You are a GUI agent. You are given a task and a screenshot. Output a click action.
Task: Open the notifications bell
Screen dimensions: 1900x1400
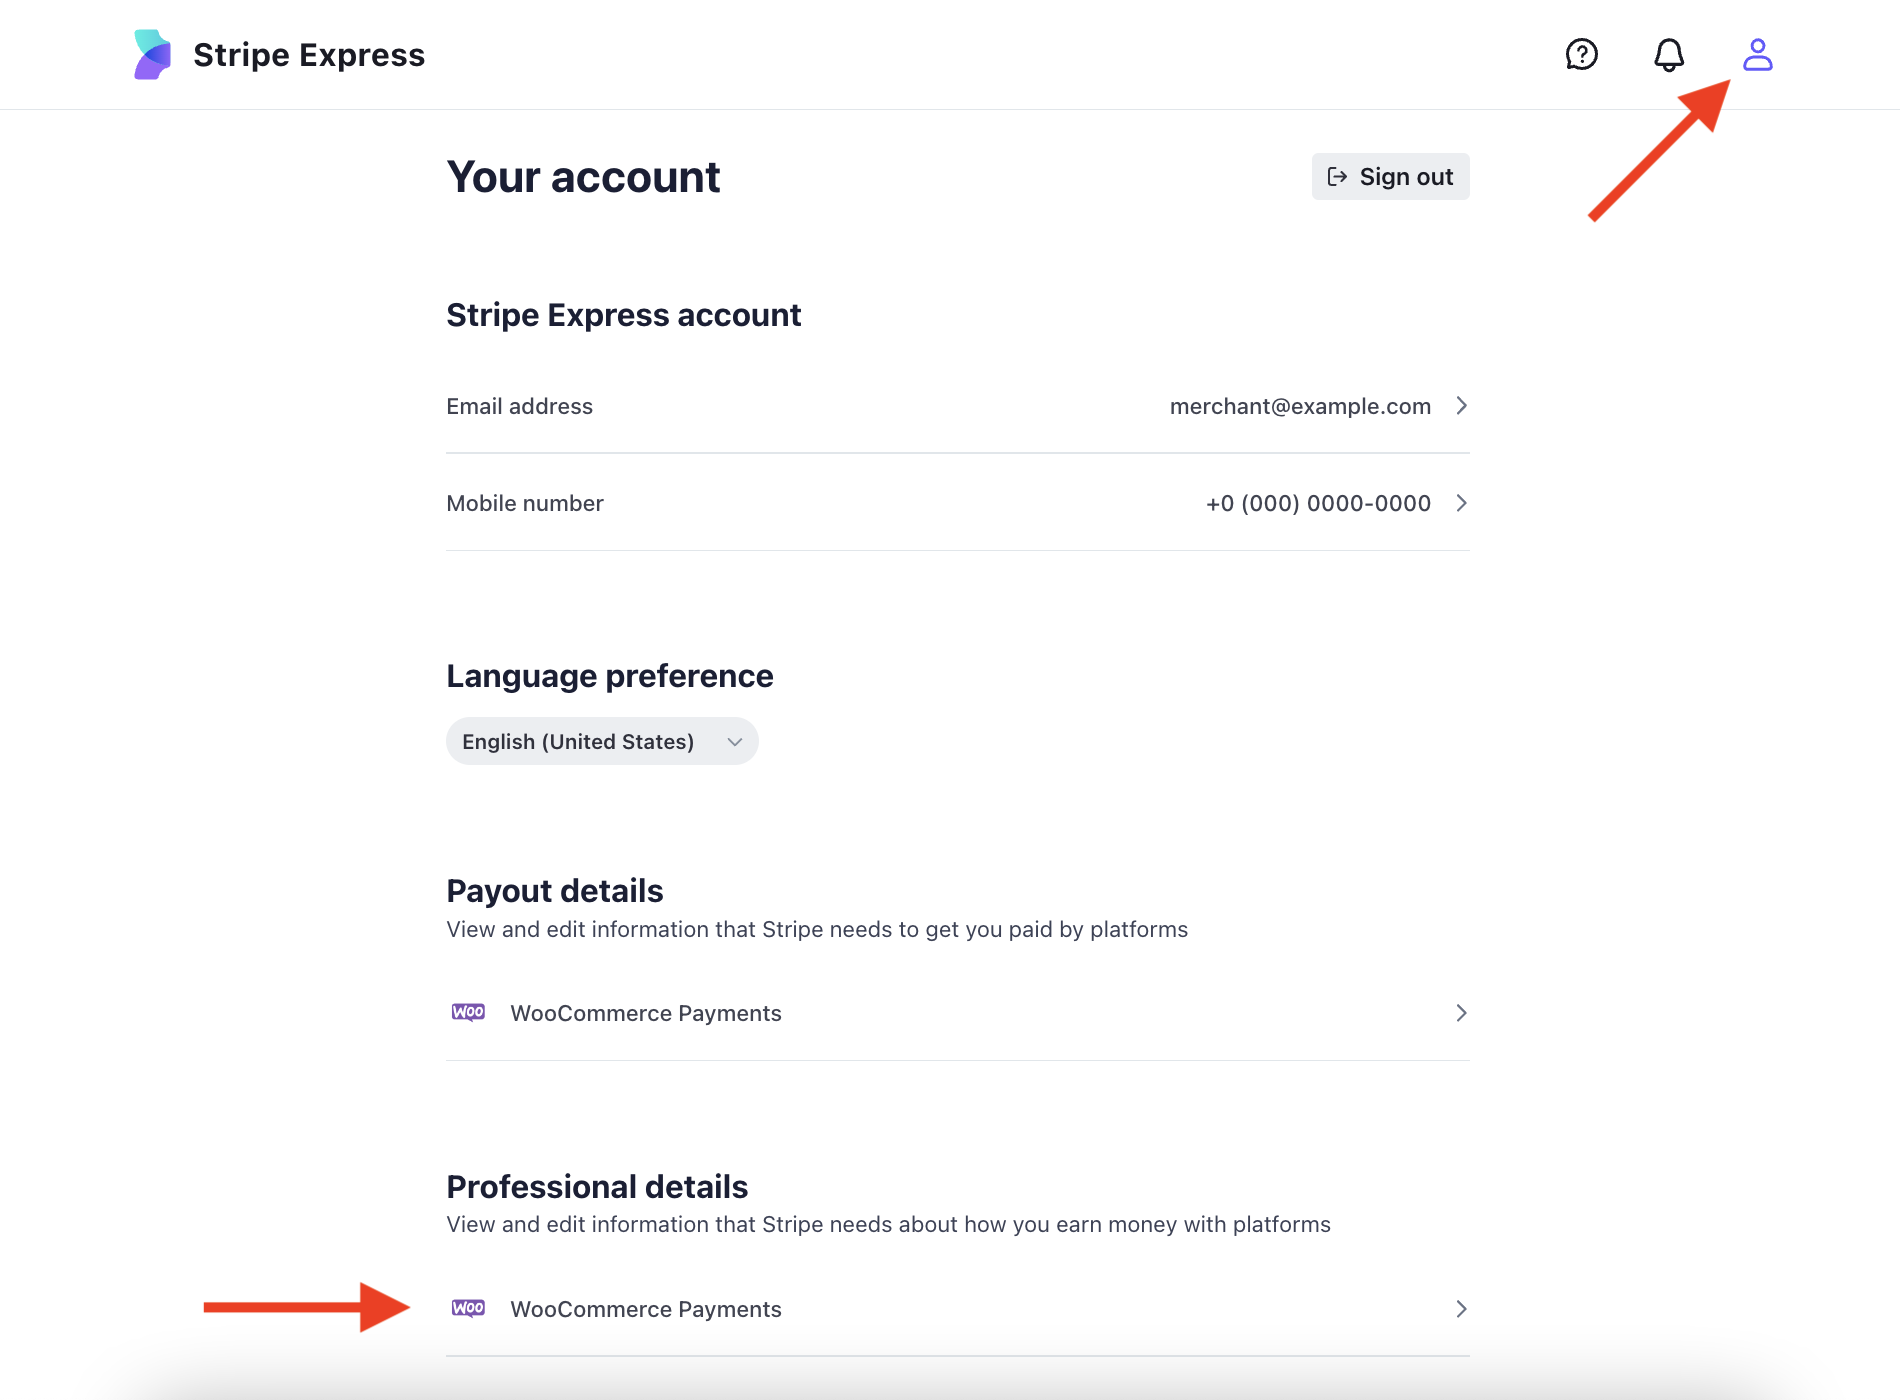(1668, 55)
